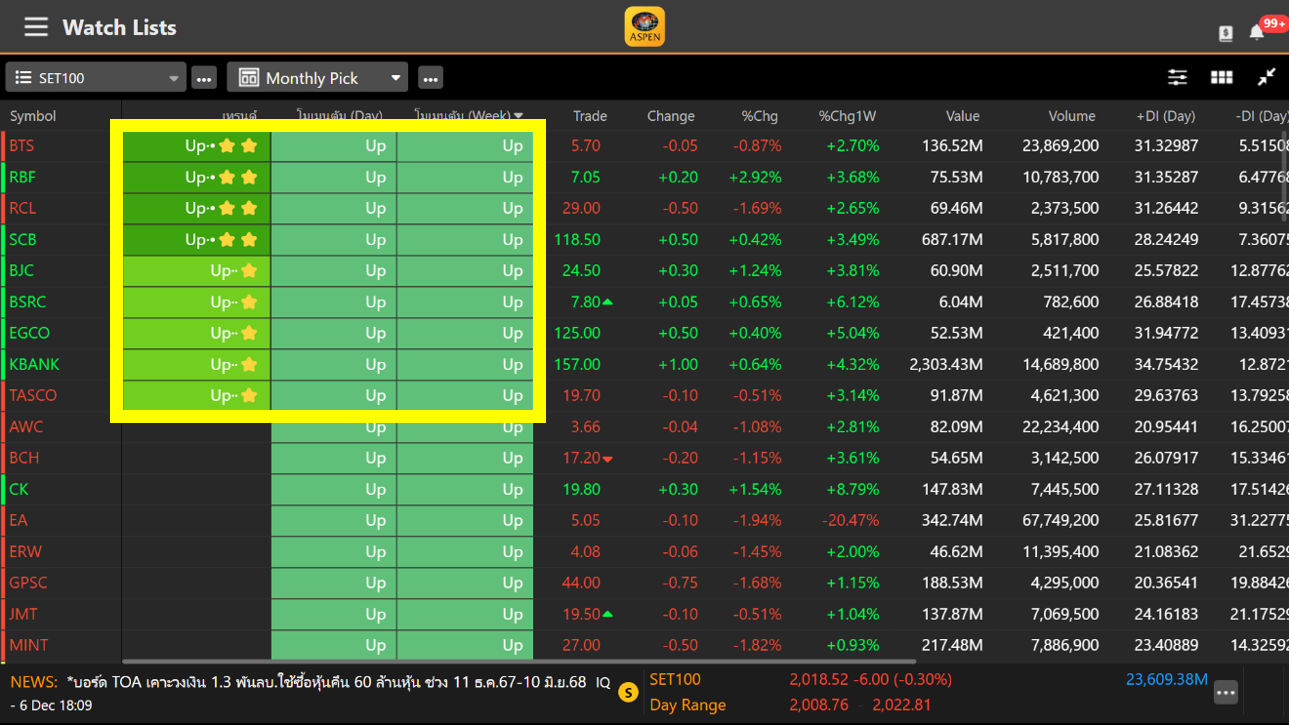Open the notifications bell
Screen dimensions: 1289x725
click(1257, 32)
